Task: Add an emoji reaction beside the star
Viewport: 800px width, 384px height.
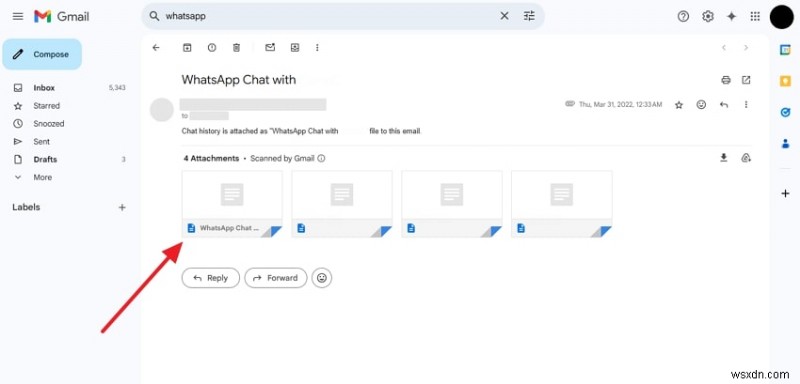Action: point(702,105)
